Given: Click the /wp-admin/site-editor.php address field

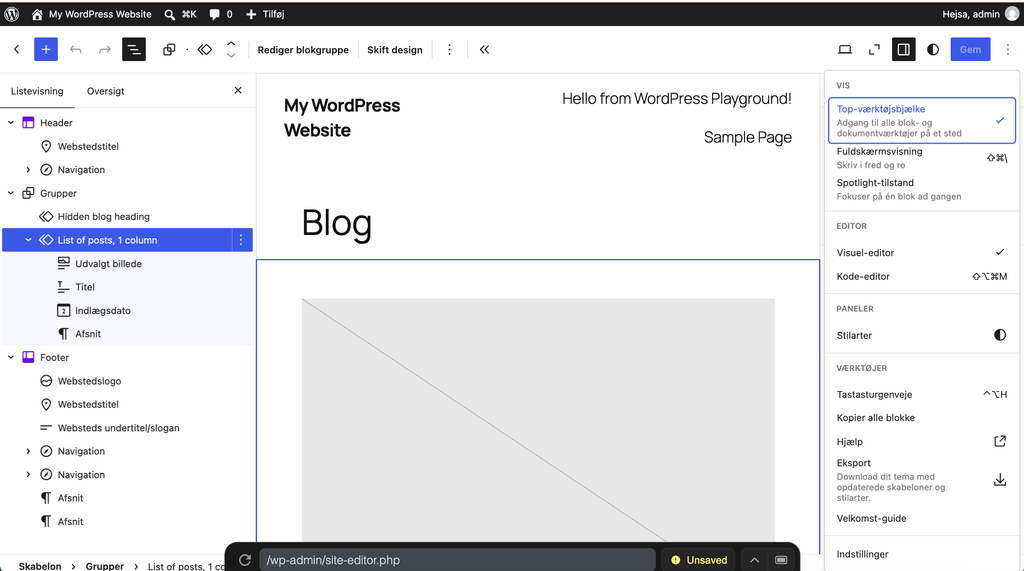Looking at the screenshot, I should point(457,560).
